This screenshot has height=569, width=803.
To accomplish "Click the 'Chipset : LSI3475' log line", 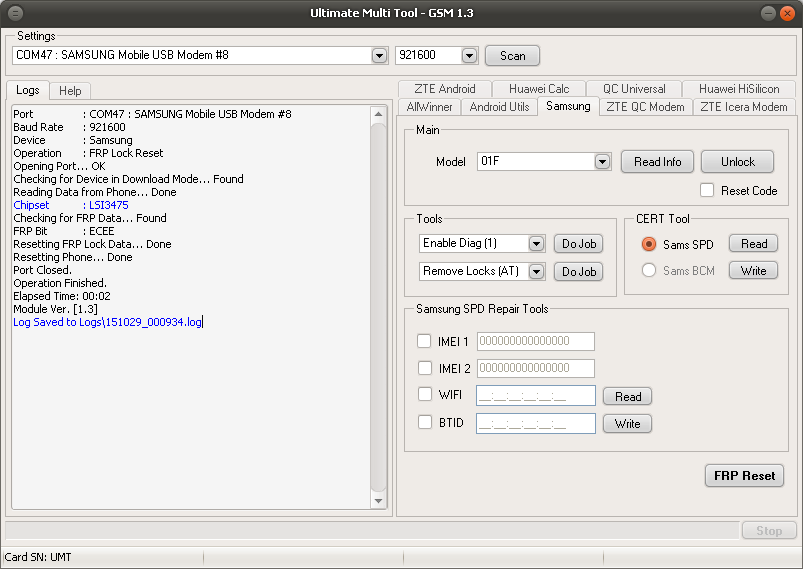I will click(71, 205).
